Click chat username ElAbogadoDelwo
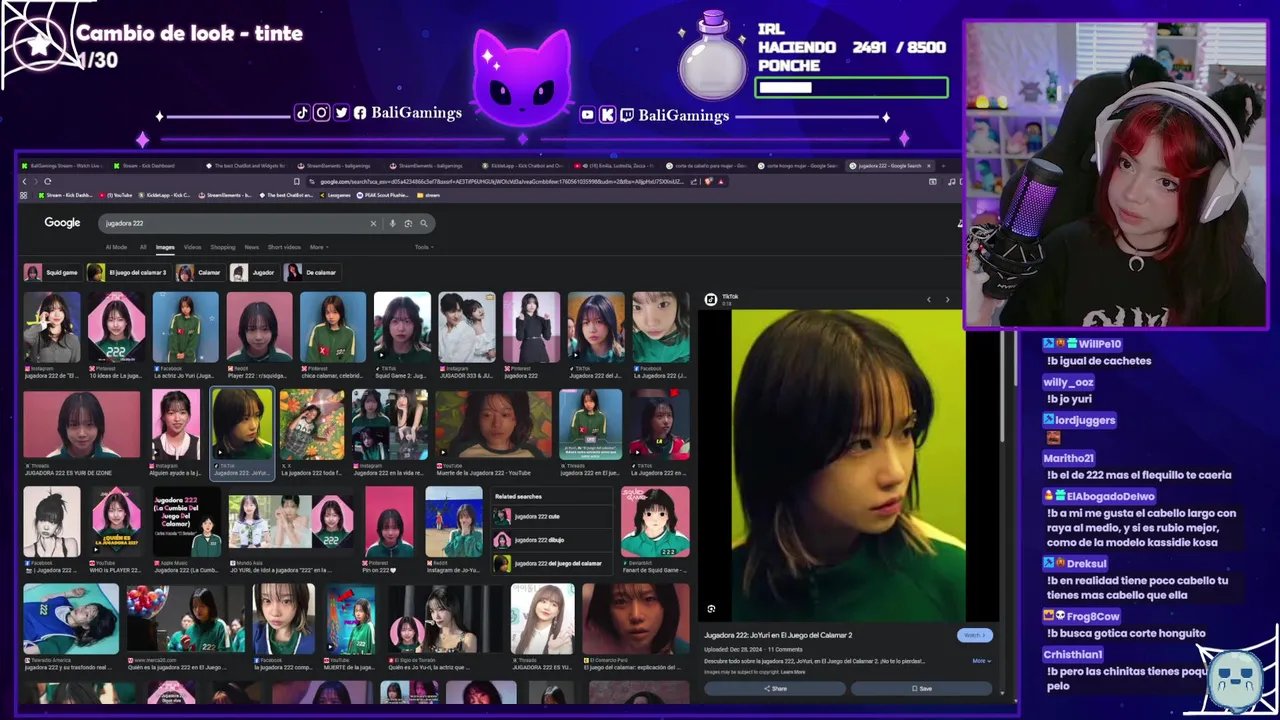1280x720 pixels. [x=1110, y=496]
